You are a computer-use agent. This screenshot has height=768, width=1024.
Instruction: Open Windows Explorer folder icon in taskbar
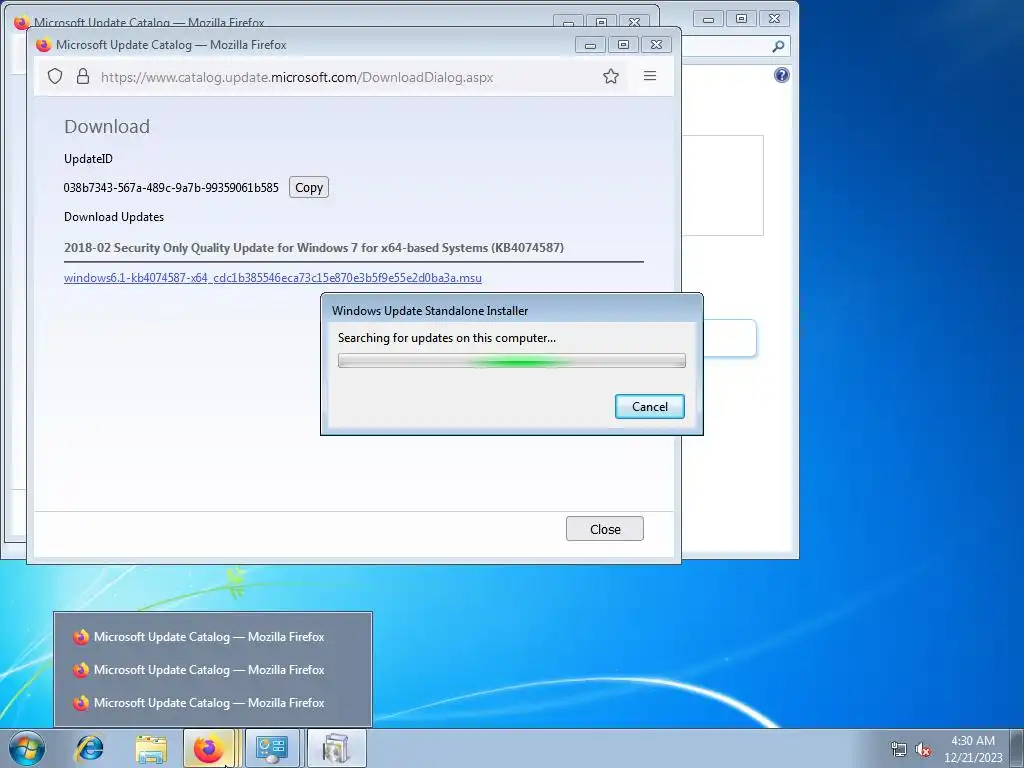coord(151,749)
